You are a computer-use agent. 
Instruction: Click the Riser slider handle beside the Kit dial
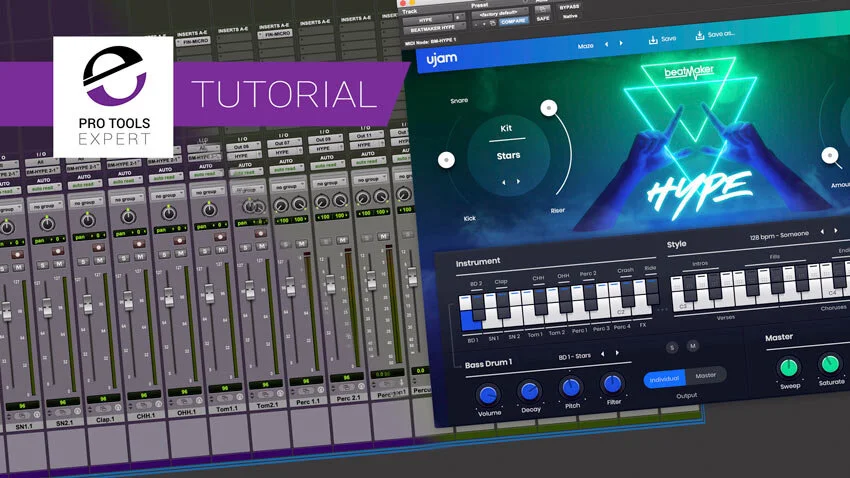[549, 108]
